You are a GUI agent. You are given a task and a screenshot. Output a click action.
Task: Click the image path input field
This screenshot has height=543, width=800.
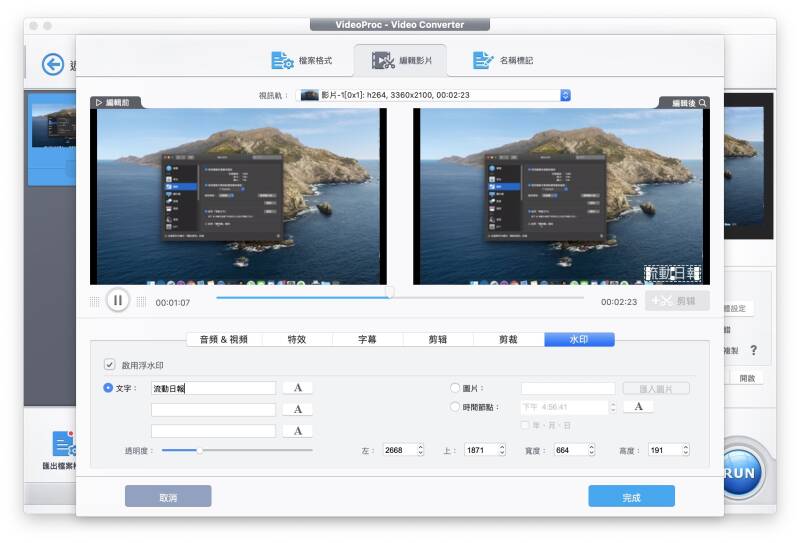click(x=568, y=388)
